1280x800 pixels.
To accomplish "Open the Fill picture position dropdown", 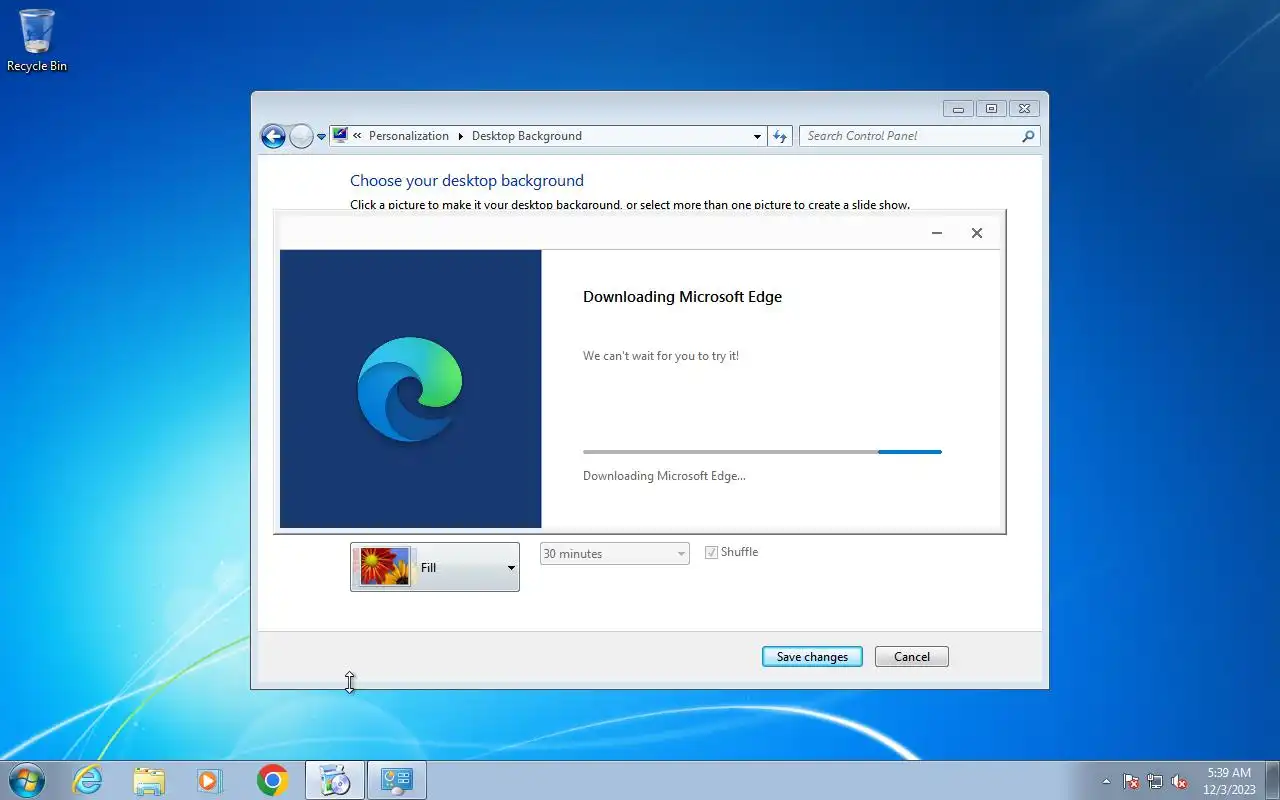I will click(435, 567).
